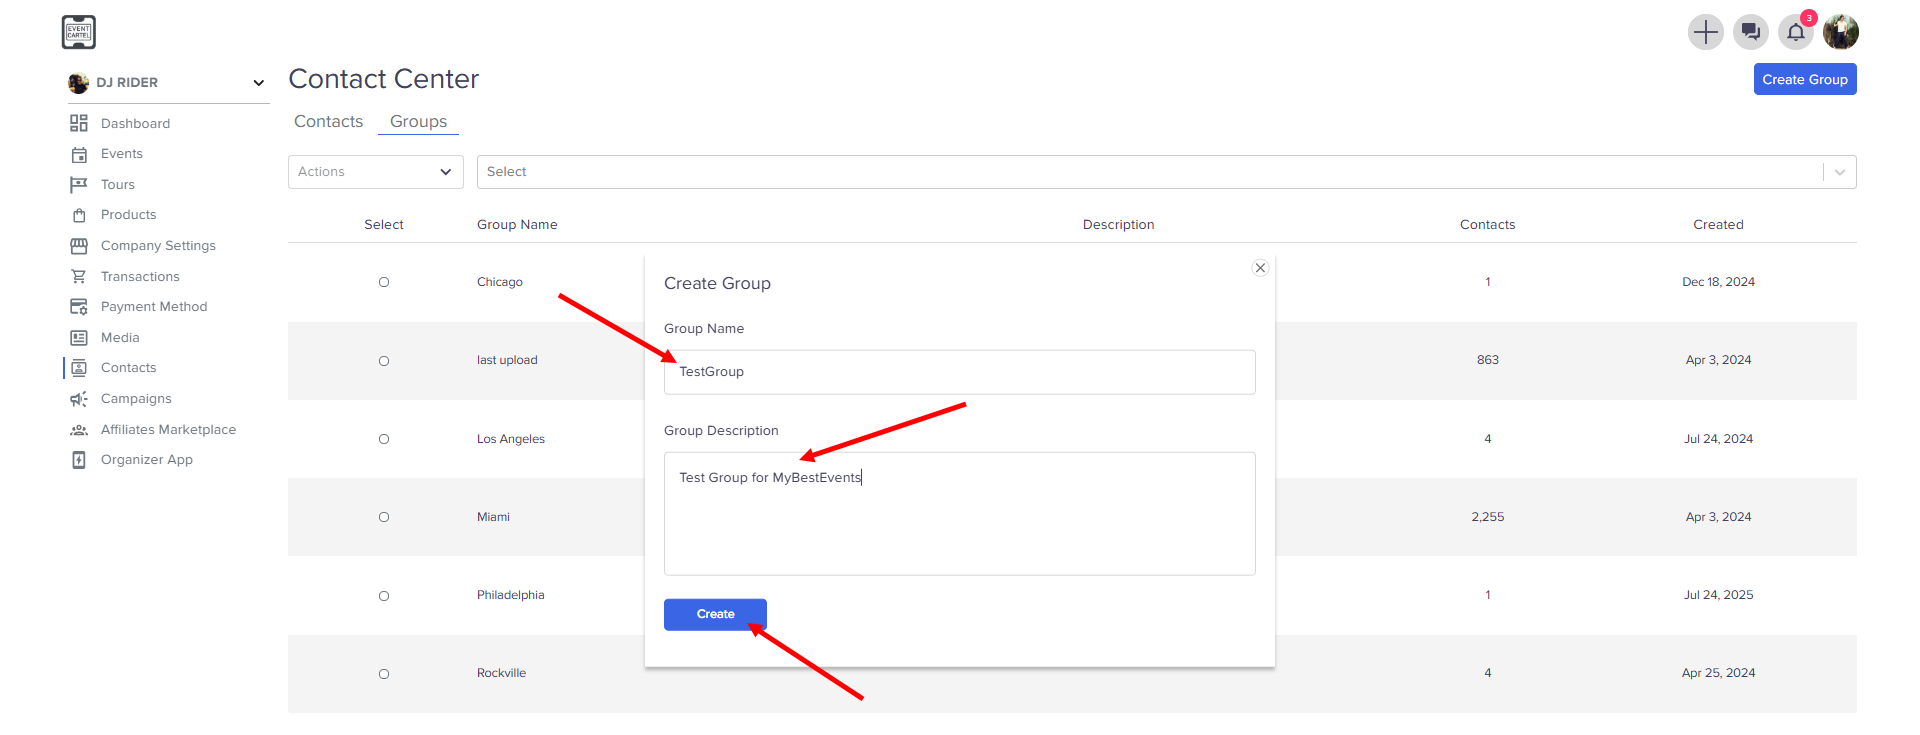The width and height of the screenshot is (1920, 735).
Task: Click the Company Settings storefront icon
Action: click(79, 246)
